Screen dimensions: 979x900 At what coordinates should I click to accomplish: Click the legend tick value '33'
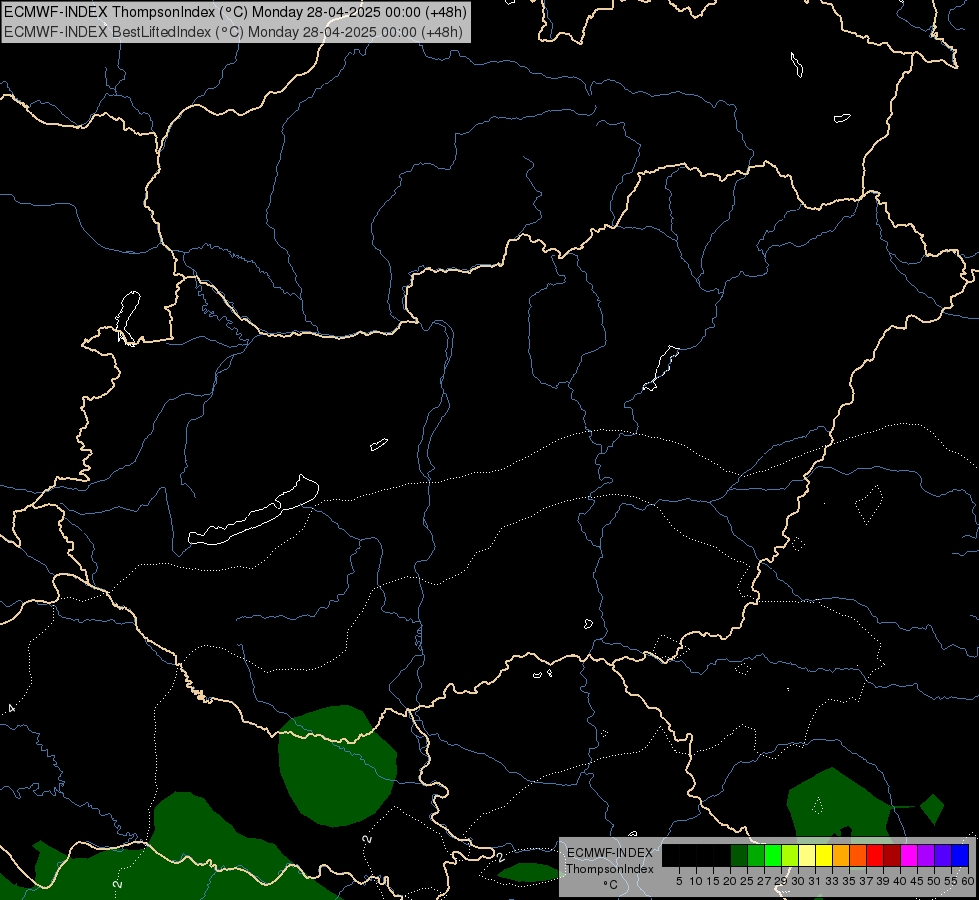(x=832, y=881)
